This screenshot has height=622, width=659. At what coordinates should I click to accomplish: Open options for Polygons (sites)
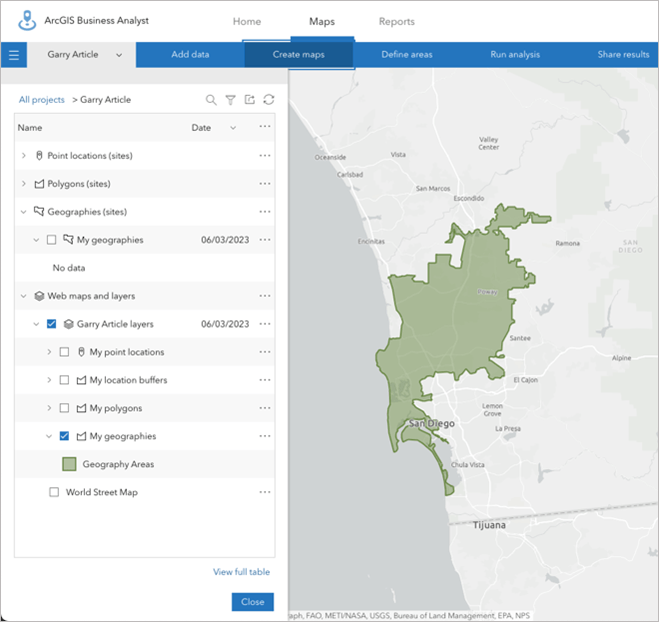(265, 184)
